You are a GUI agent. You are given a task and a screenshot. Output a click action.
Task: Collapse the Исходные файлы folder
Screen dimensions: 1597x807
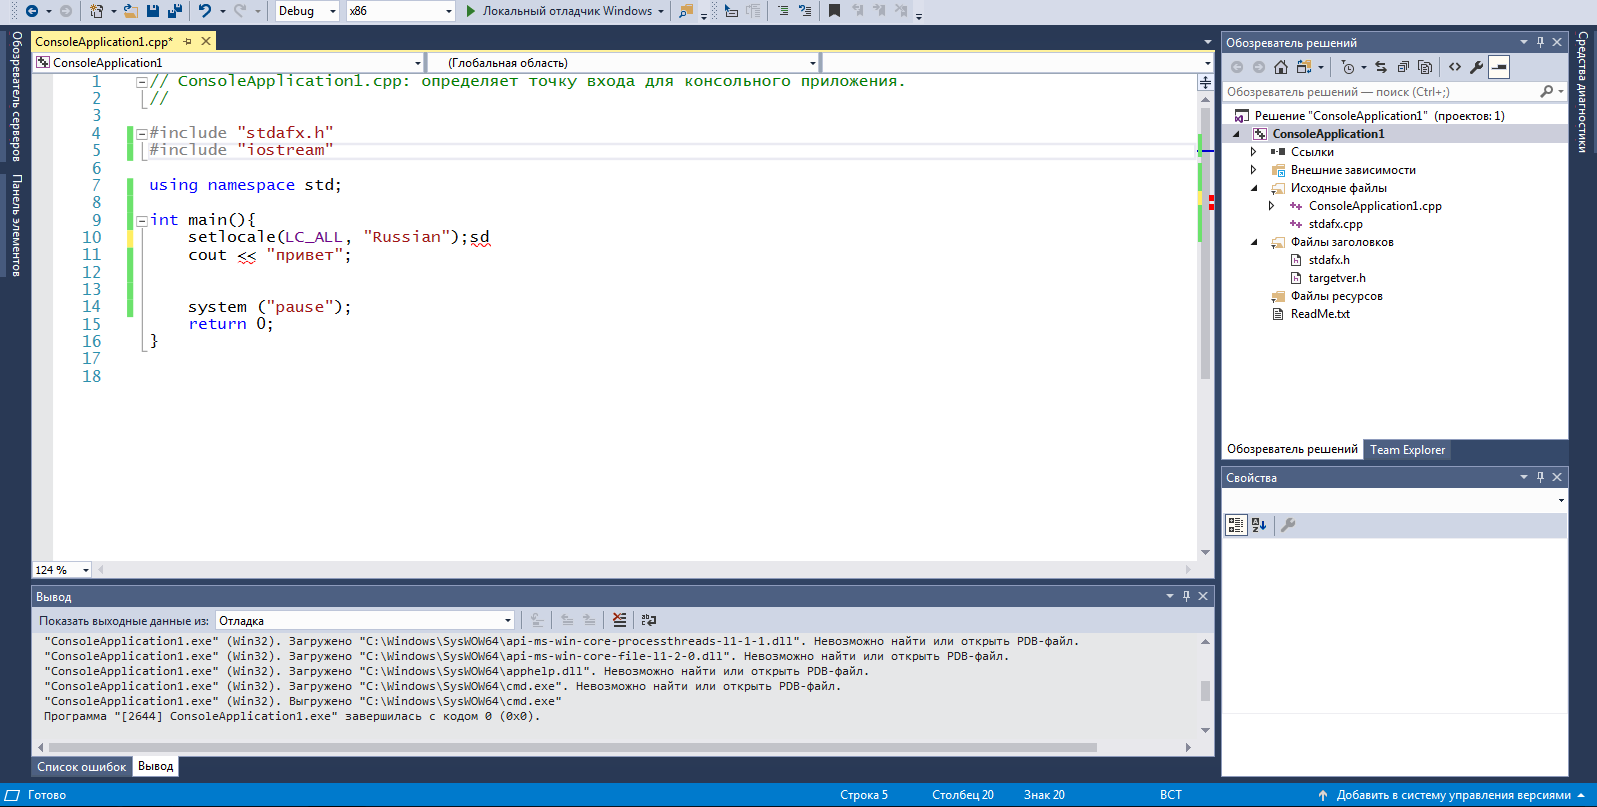point(1254,188)
